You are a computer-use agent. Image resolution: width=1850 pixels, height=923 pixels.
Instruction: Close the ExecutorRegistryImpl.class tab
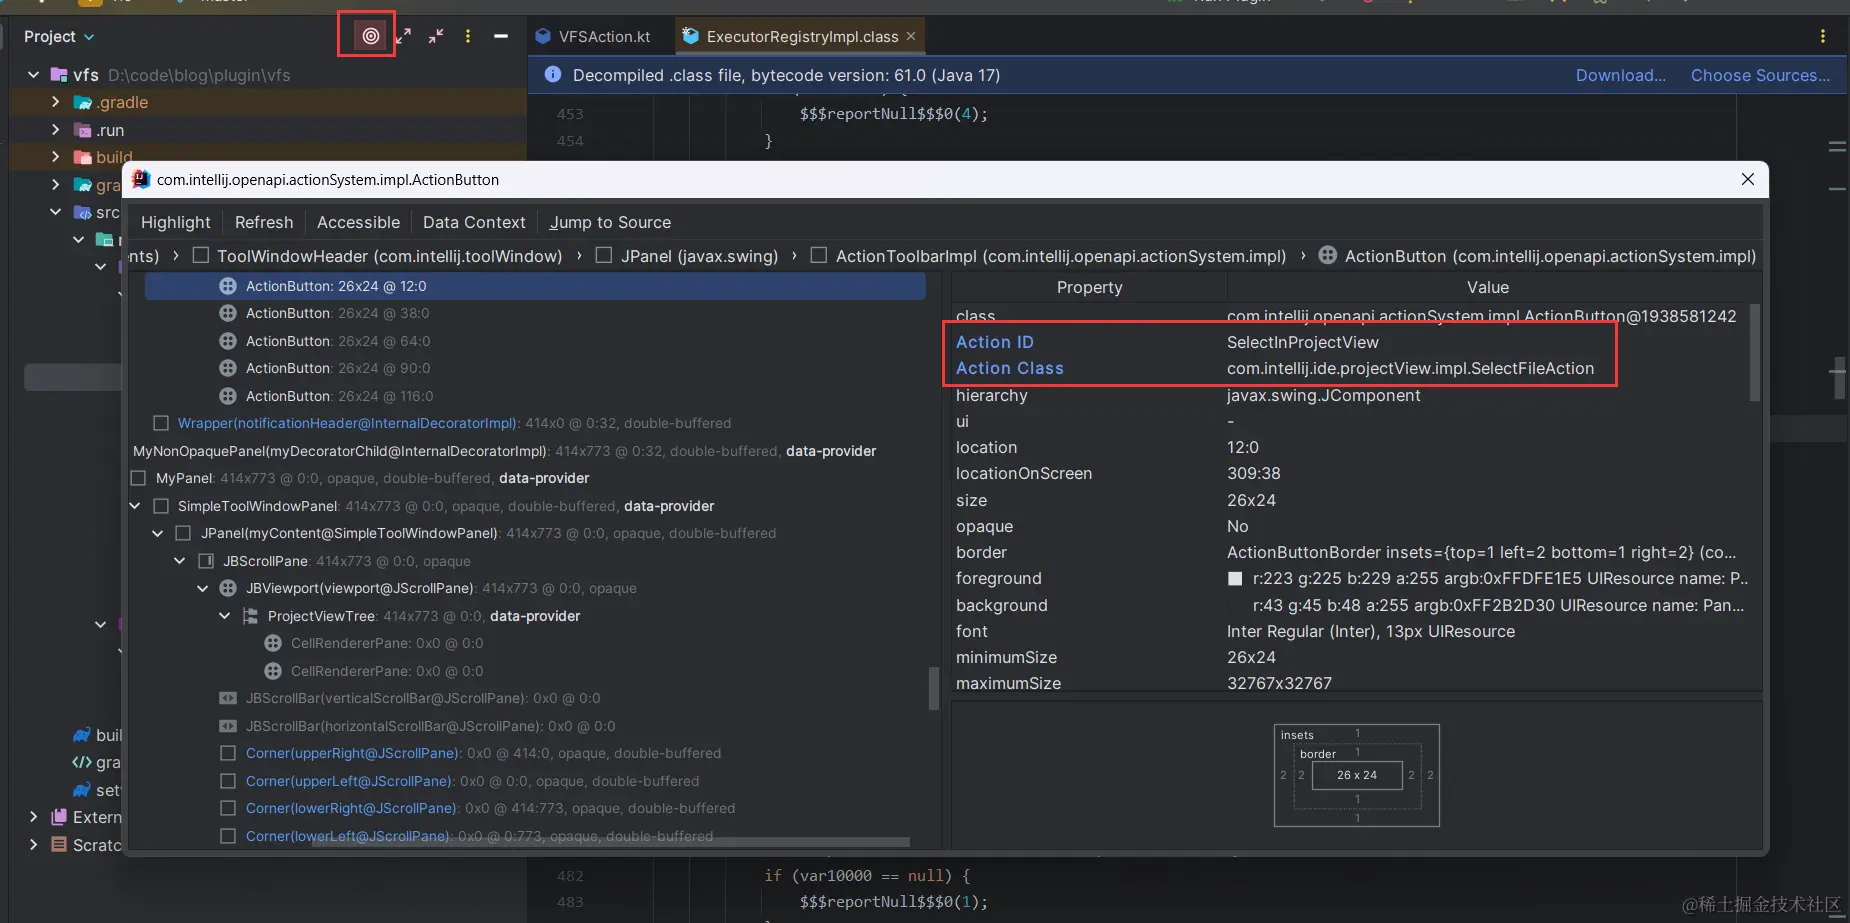pyautogui.click(x=911, y=36)
